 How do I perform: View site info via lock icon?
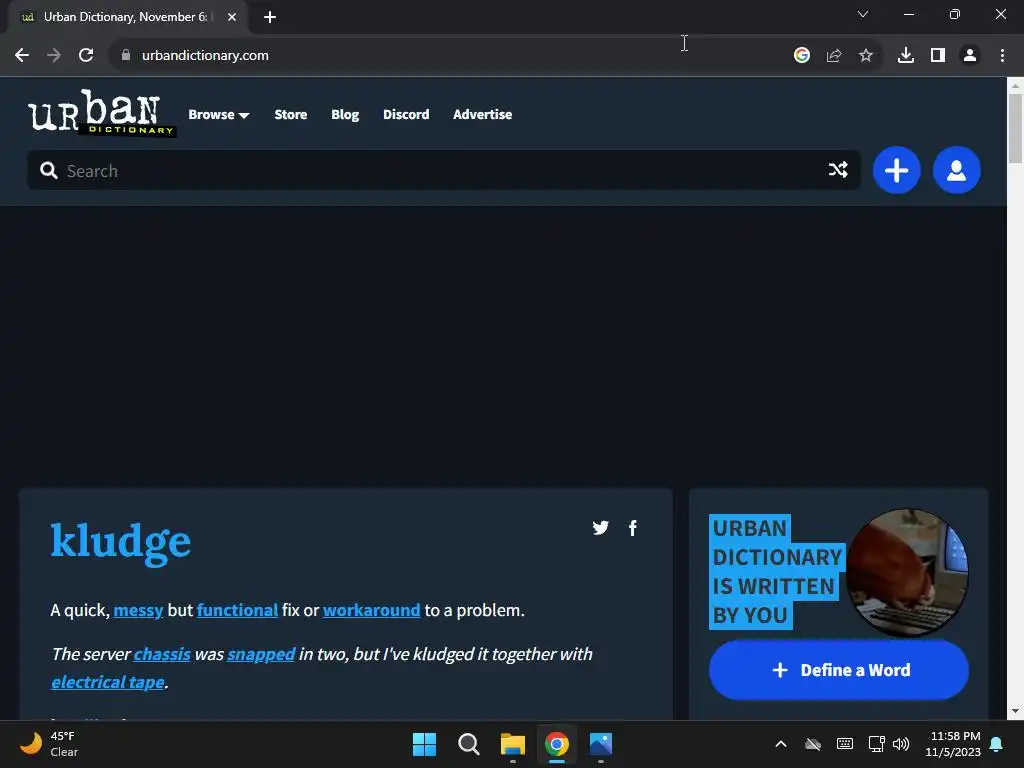click(126, 56)
